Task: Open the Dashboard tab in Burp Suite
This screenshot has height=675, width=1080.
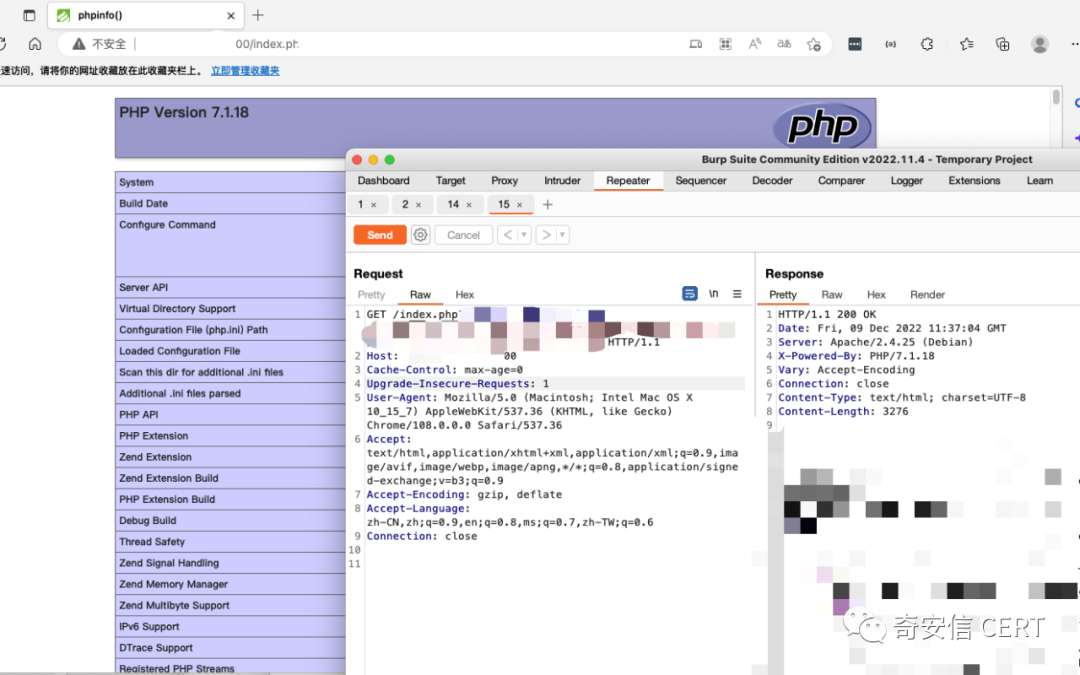Action: (x=384, y=180)
